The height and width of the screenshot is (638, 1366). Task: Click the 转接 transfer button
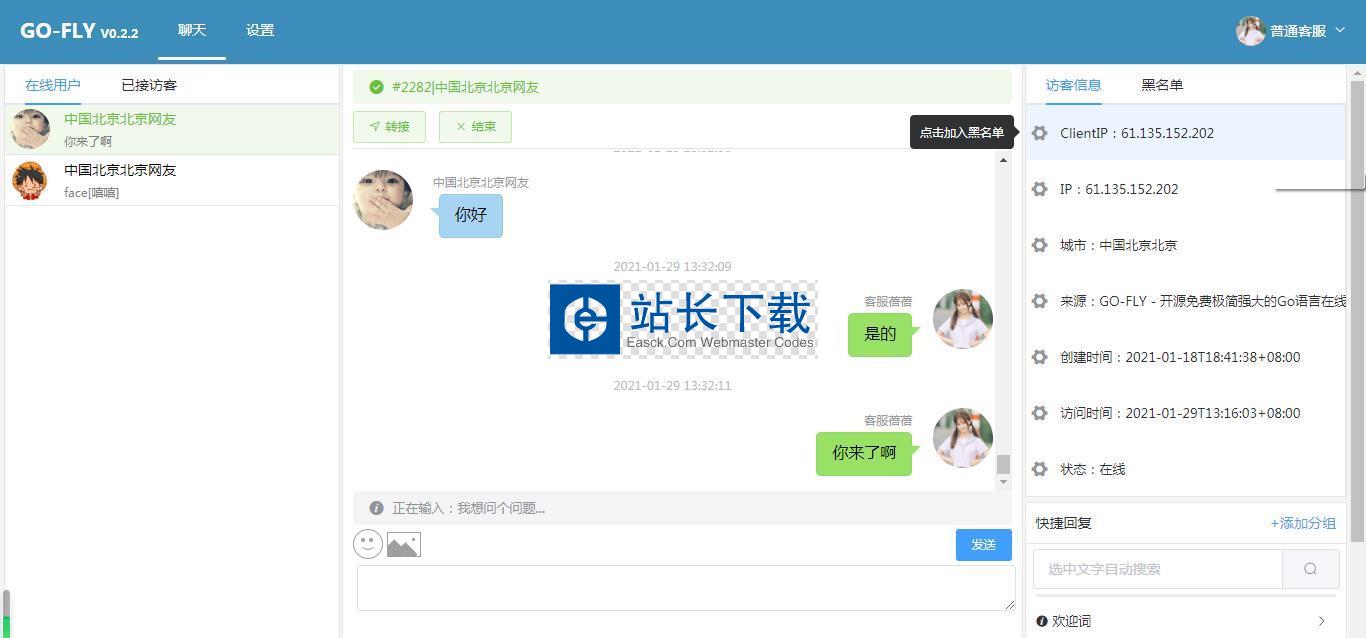tap(389, 127)
